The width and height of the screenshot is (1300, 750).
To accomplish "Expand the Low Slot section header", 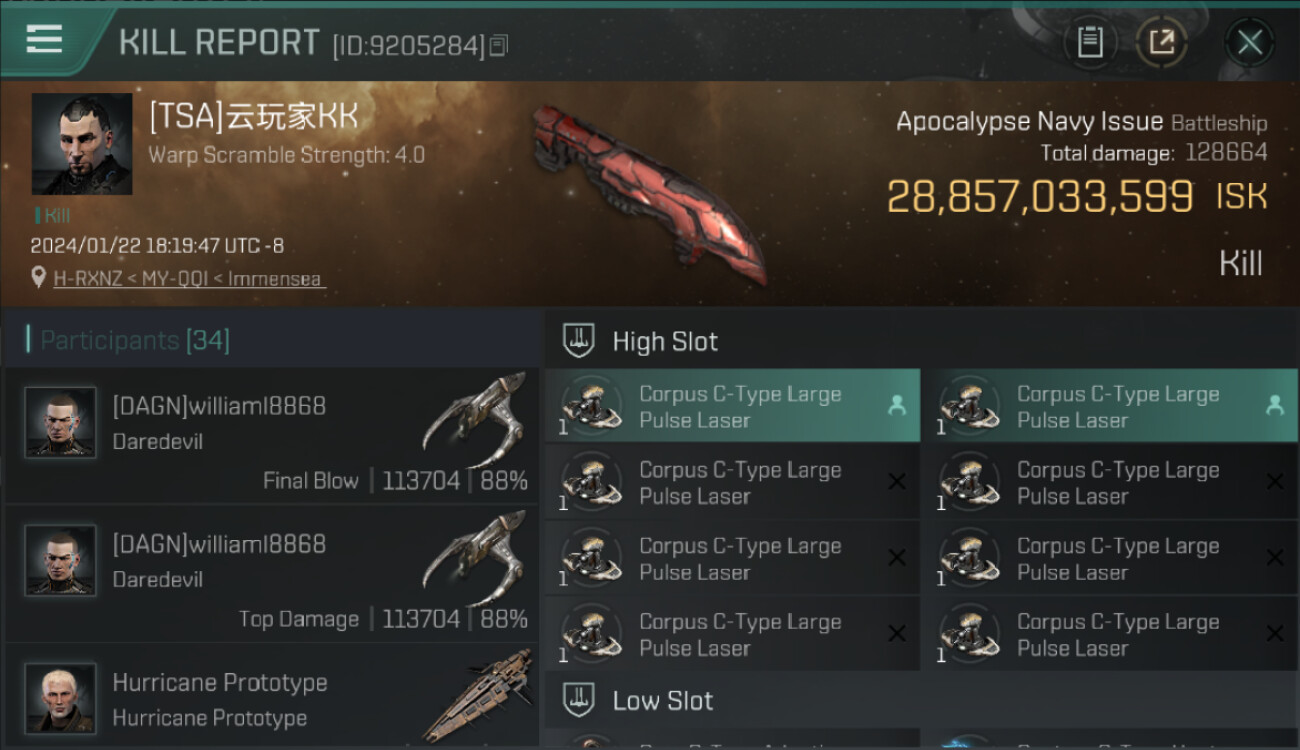I will [x=922, y=700].
